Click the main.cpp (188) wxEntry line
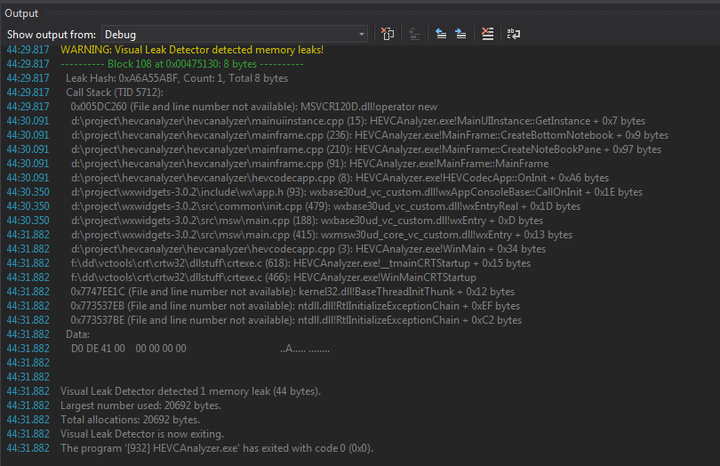 [307, 220]
